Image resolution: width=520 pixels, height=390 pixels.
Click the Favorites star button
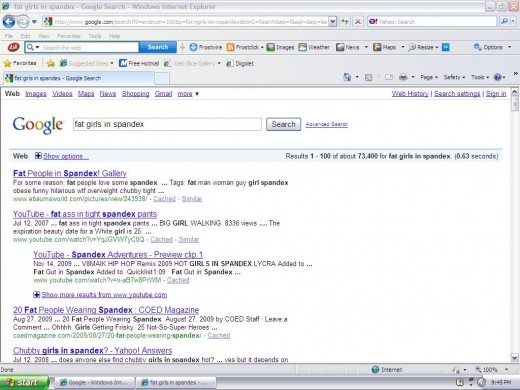tap(20, 63)
